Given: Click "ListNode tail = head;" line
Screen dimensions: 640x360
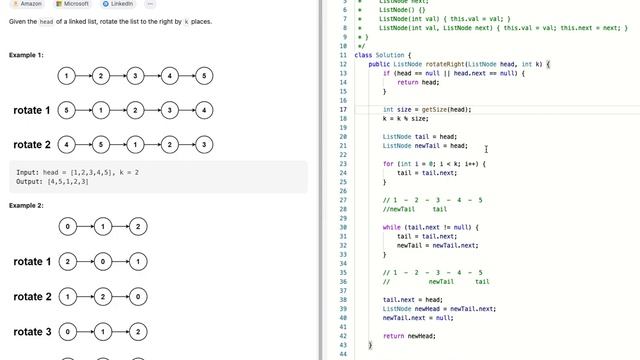Looking at the screenshot, I should [420, 136].
